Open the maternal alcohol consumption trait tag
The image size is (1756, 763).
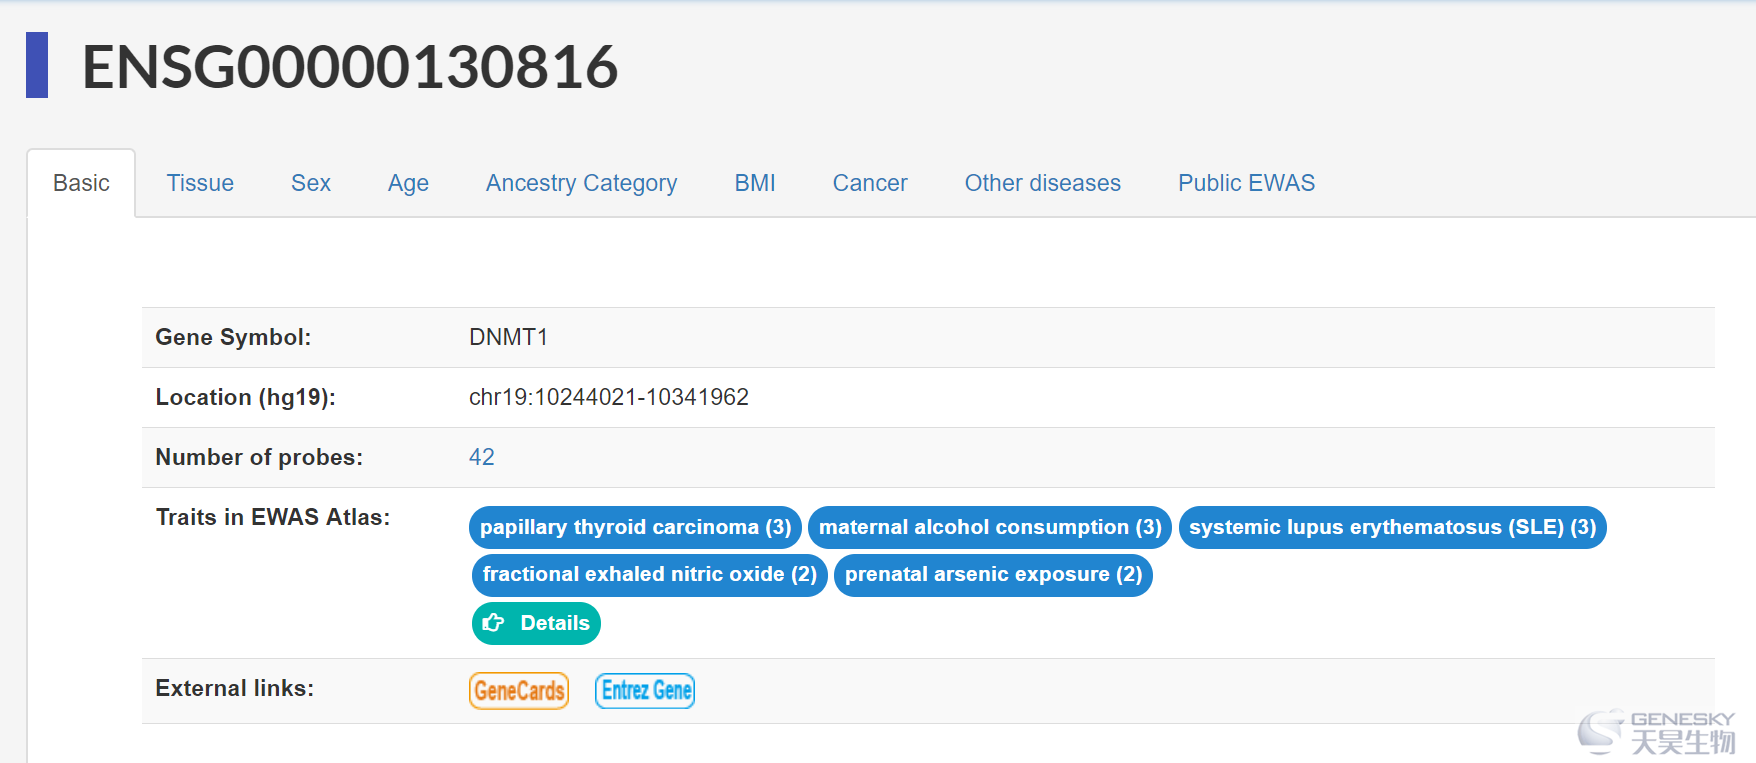(990, 527)
